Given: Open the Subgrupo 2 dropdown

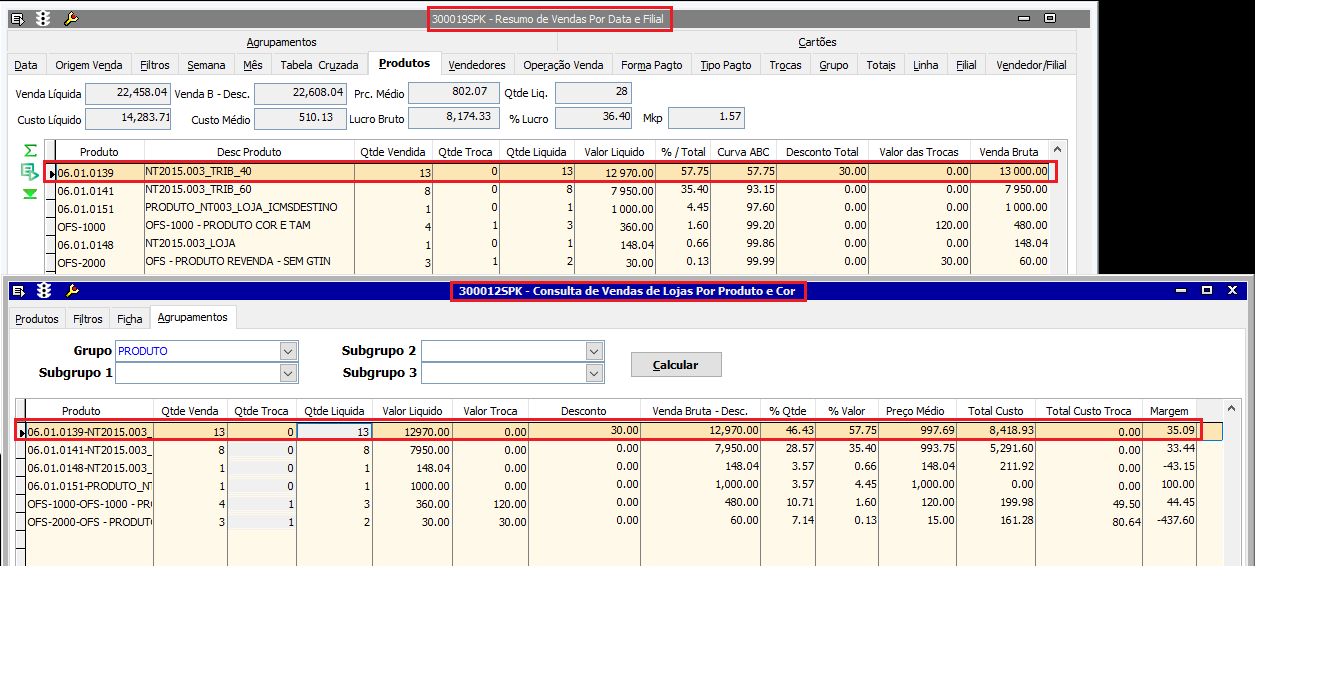Looking at the screenshot, I should tap(595, 351).
